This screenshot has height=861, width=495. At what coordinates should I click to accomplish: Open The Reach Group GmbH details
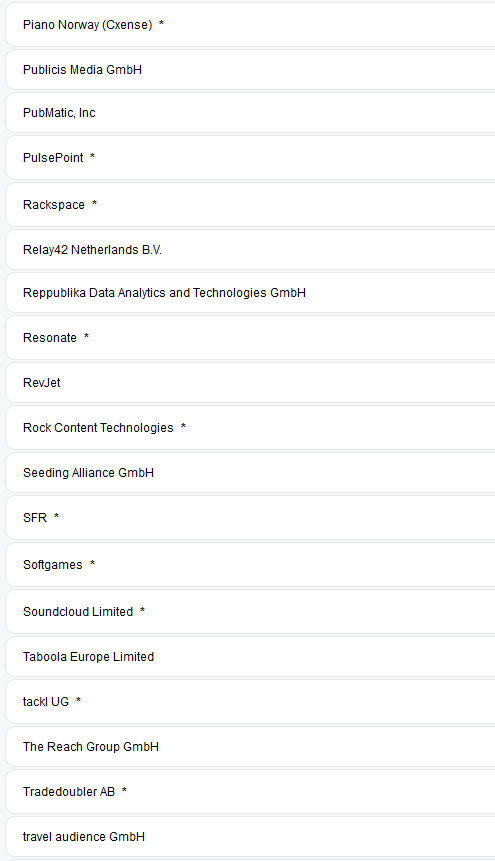[251, 747]
